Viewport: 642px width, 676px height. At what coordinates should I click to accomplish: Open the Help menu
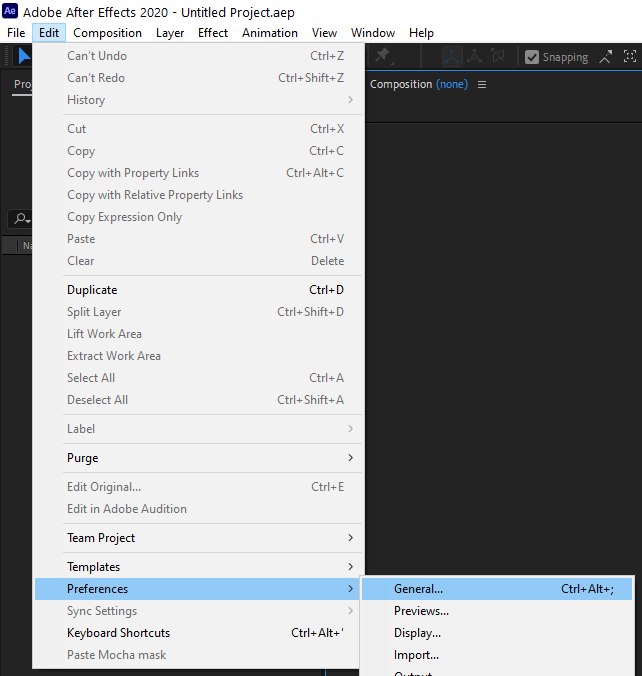point(421,33)
